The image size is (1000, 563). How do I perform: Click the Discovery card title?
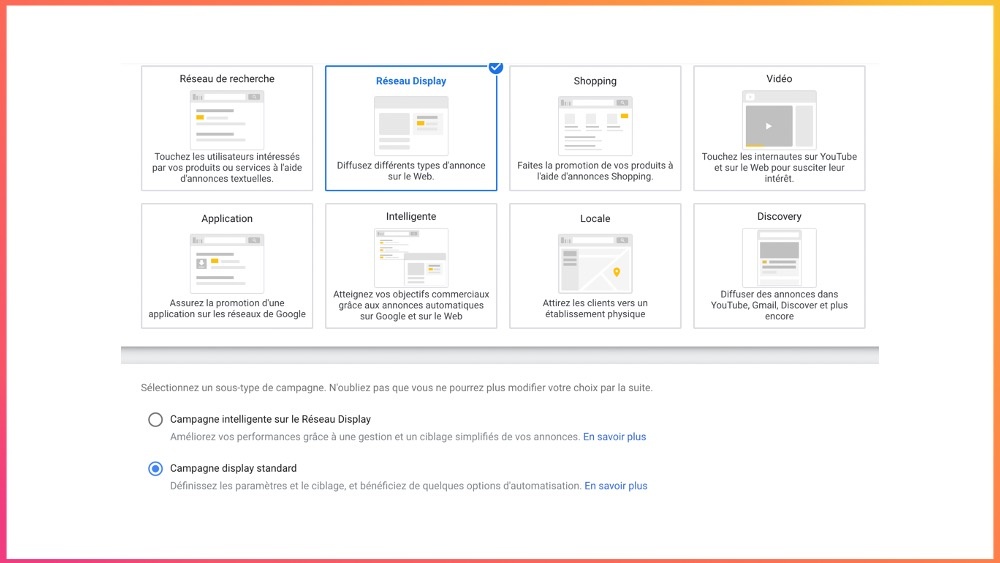tap(779, 217)
